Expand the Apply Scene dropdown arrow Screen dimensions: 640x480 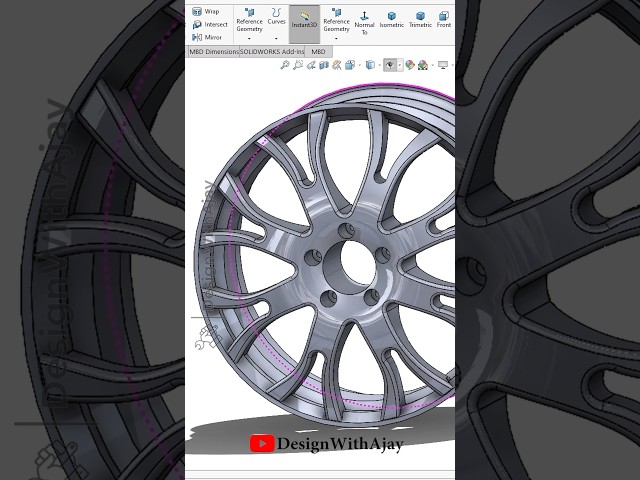click(432, 65)
